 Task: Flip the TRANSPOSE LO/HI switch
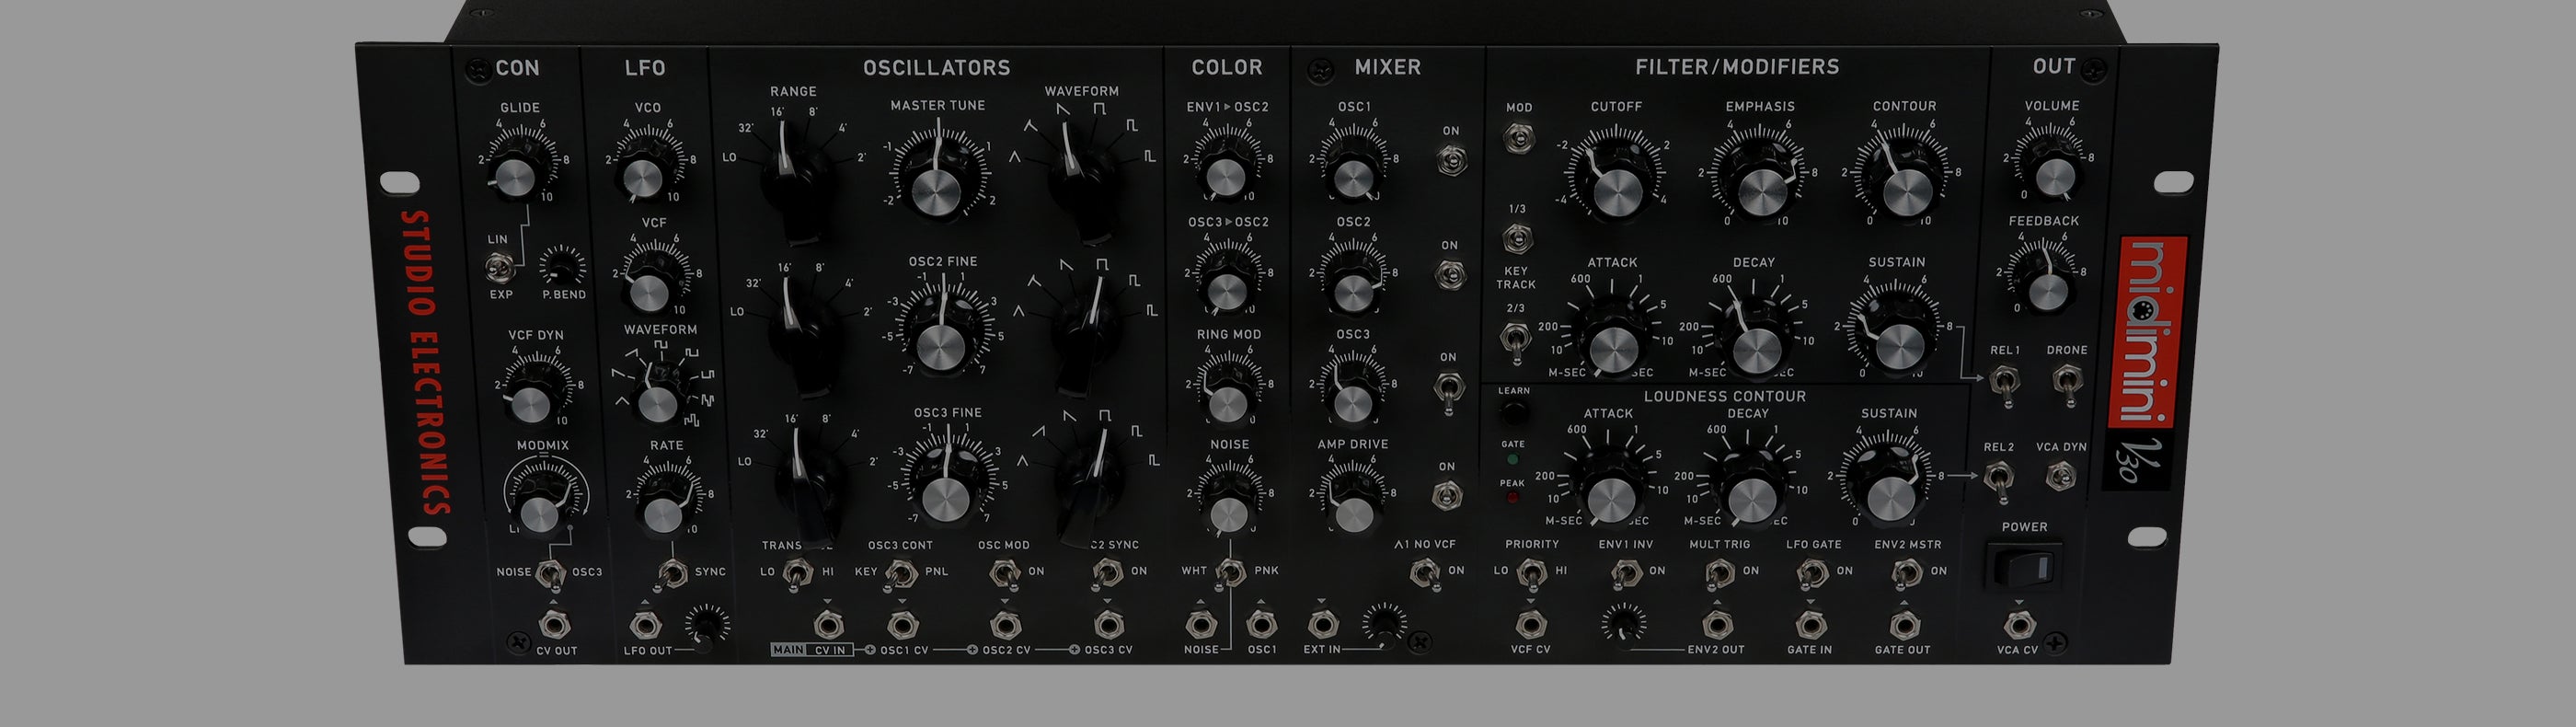pos(796,574)
